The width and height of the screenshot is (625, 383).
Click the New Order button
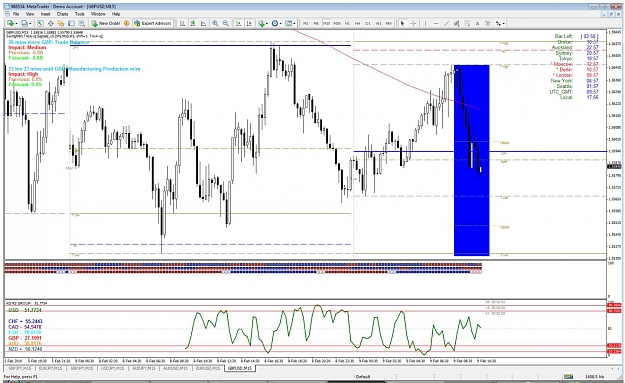pyautogui.click(x=106, y=23)
